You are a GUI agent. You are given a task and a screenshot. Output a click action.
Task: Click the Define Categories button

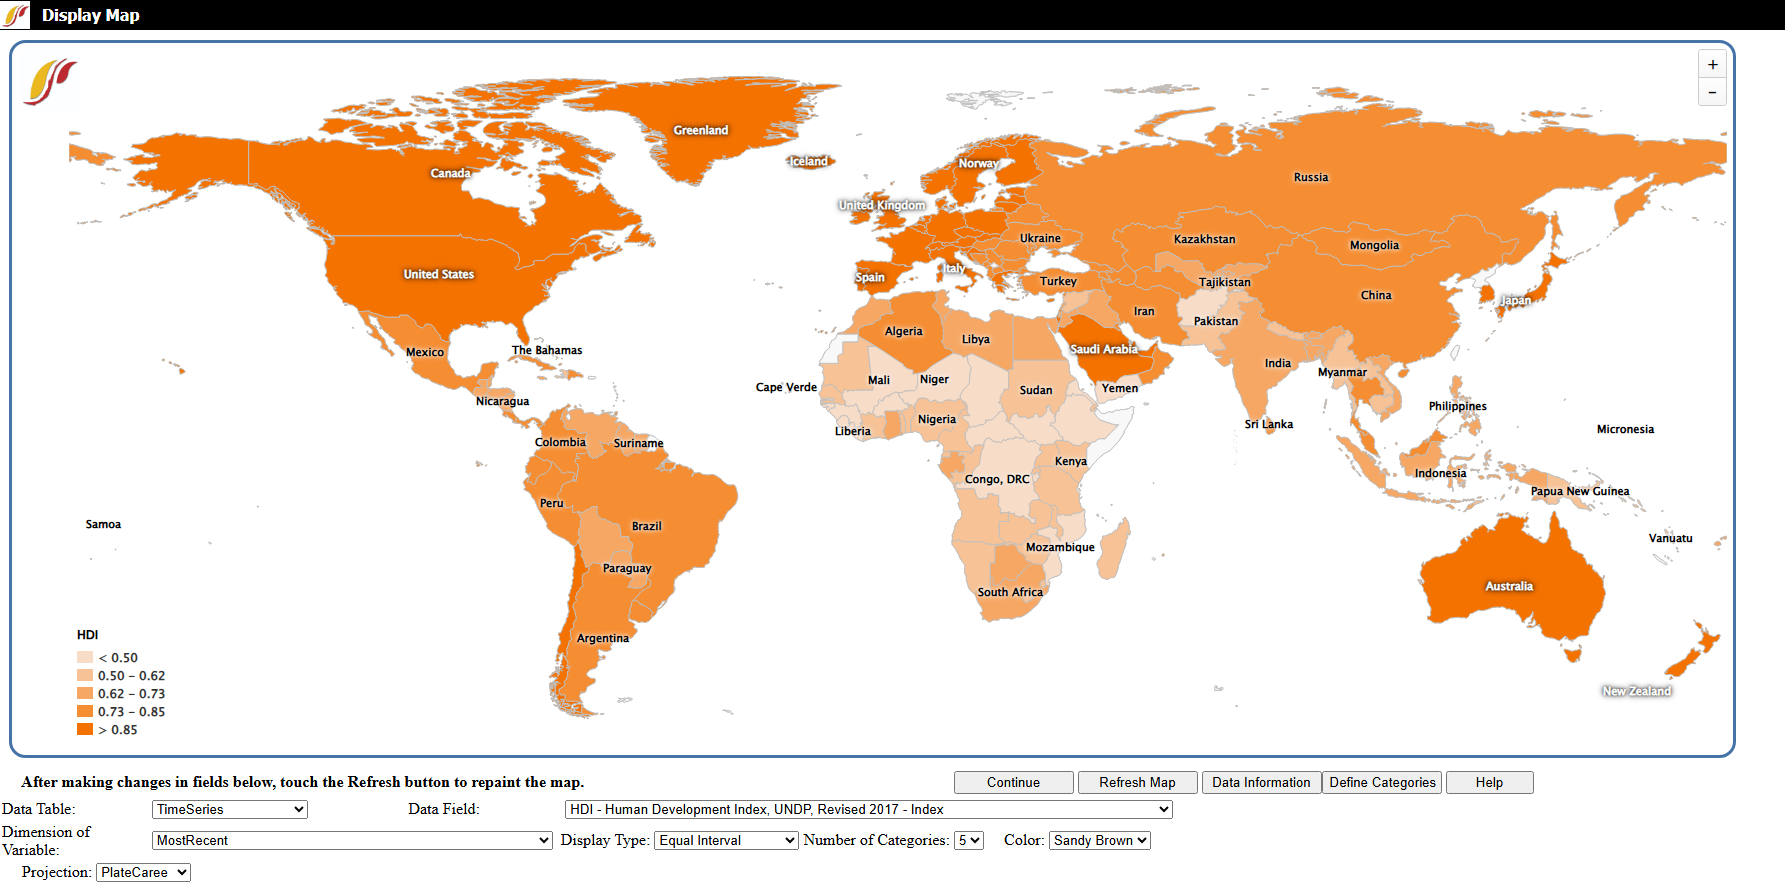tap(1382, 783)
